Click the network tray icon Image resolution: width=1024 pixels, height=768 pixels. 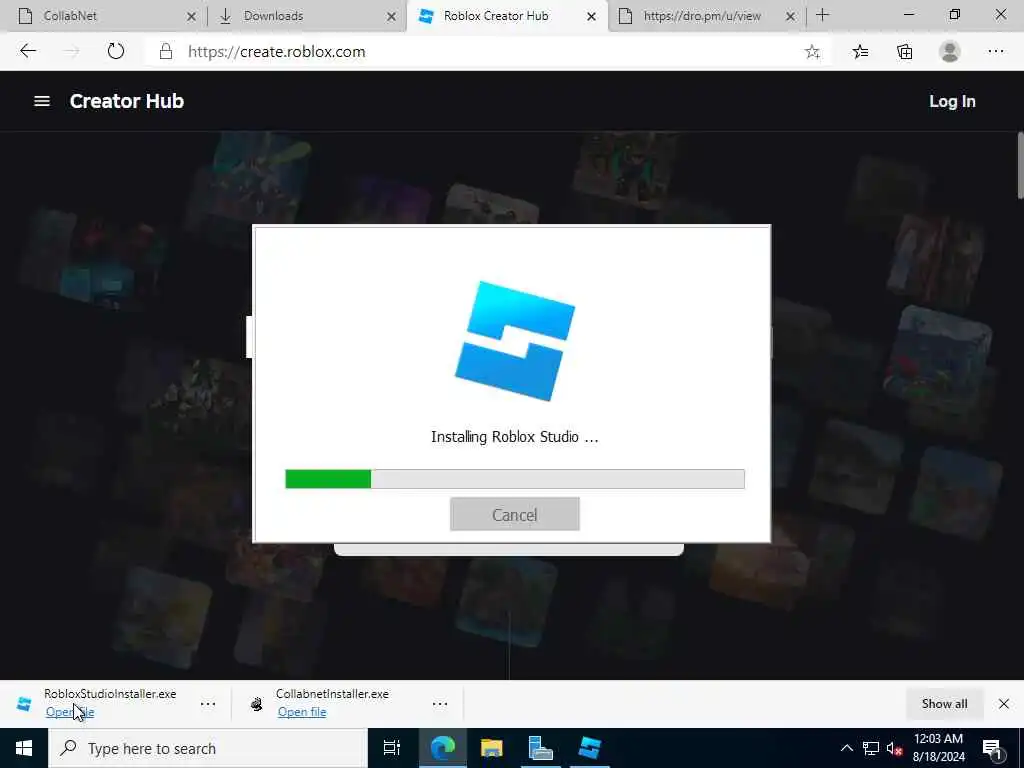click(x=871, y=748)
